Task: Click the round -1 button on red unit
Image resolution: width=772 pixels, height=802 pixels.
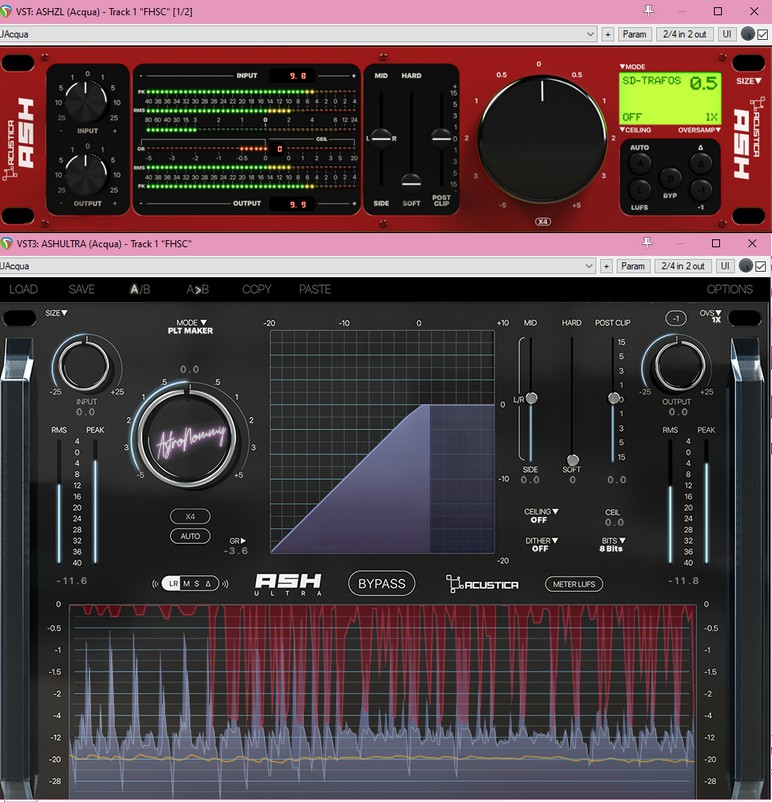Action: coord(701,188)
